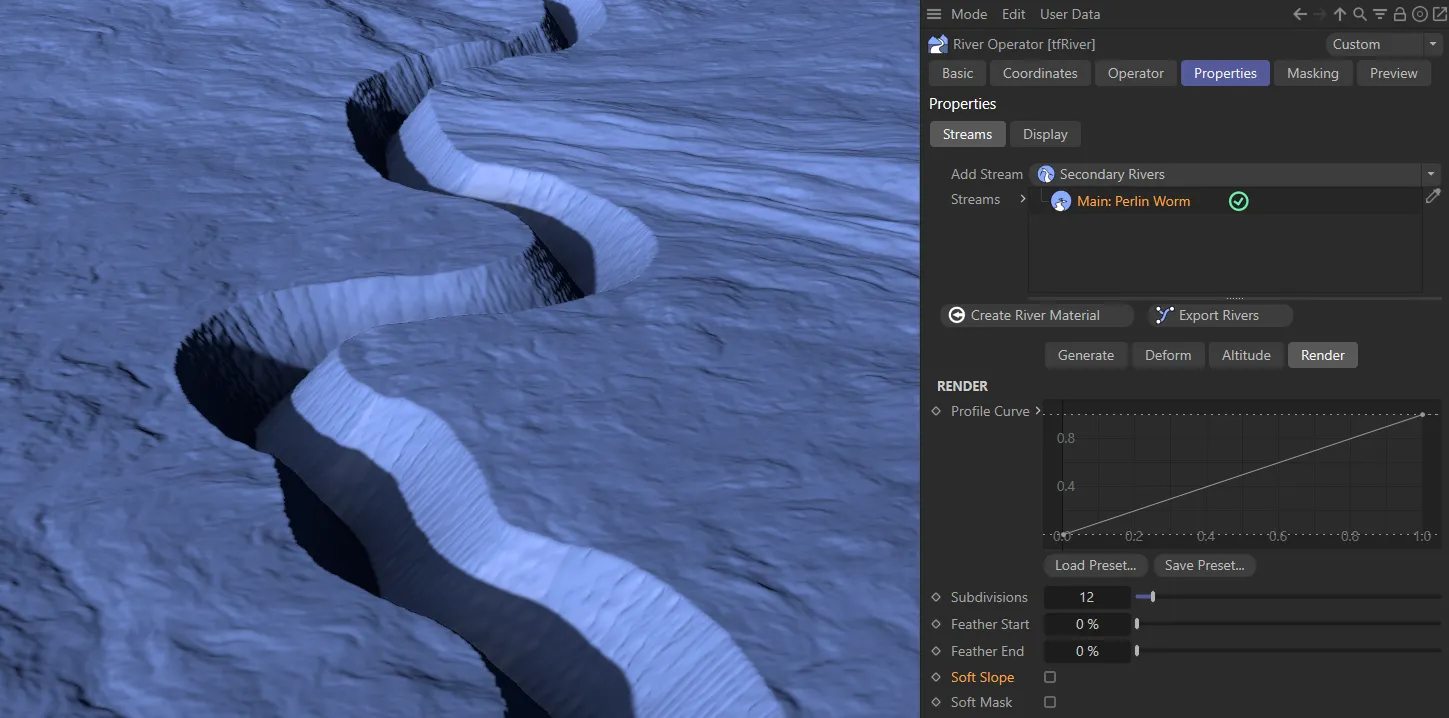Click the Load Preset button
Viewport: 1449px width, 718px height.
(1095, 565)
